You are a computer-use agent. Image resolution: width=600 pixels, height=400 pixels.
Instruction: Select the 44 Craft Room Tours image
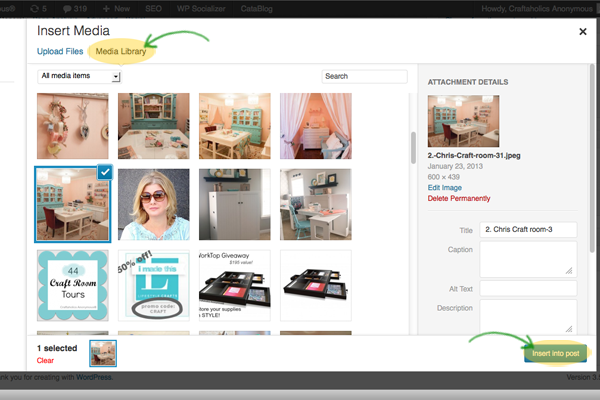tap(72, 284)
